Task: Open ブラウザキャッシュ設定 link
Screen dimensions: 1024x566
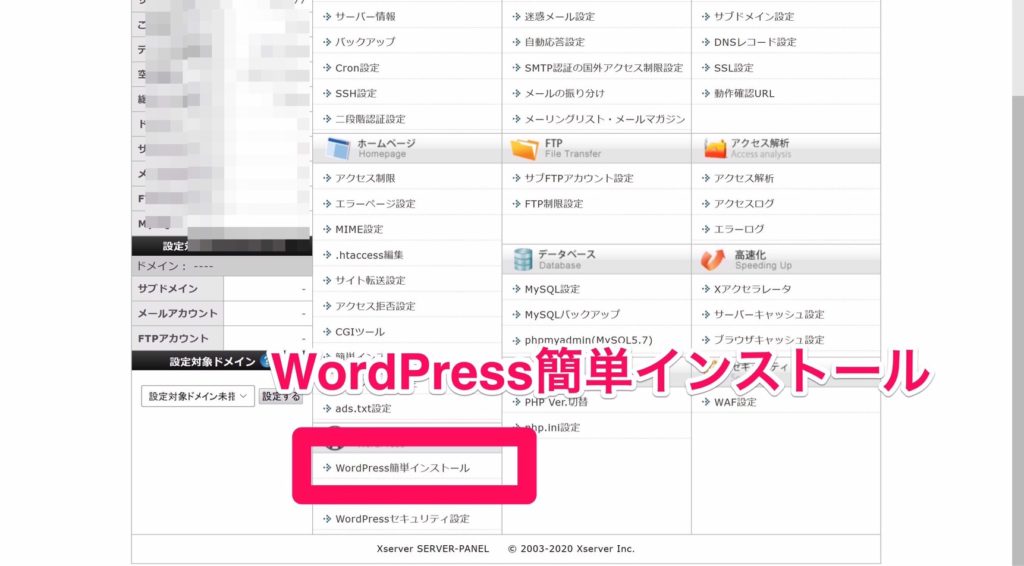Action: click(769, 340)
